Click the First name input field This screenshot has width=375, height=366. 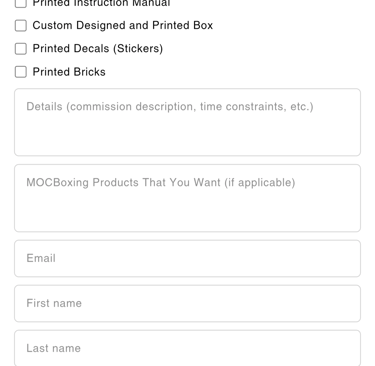187,303
